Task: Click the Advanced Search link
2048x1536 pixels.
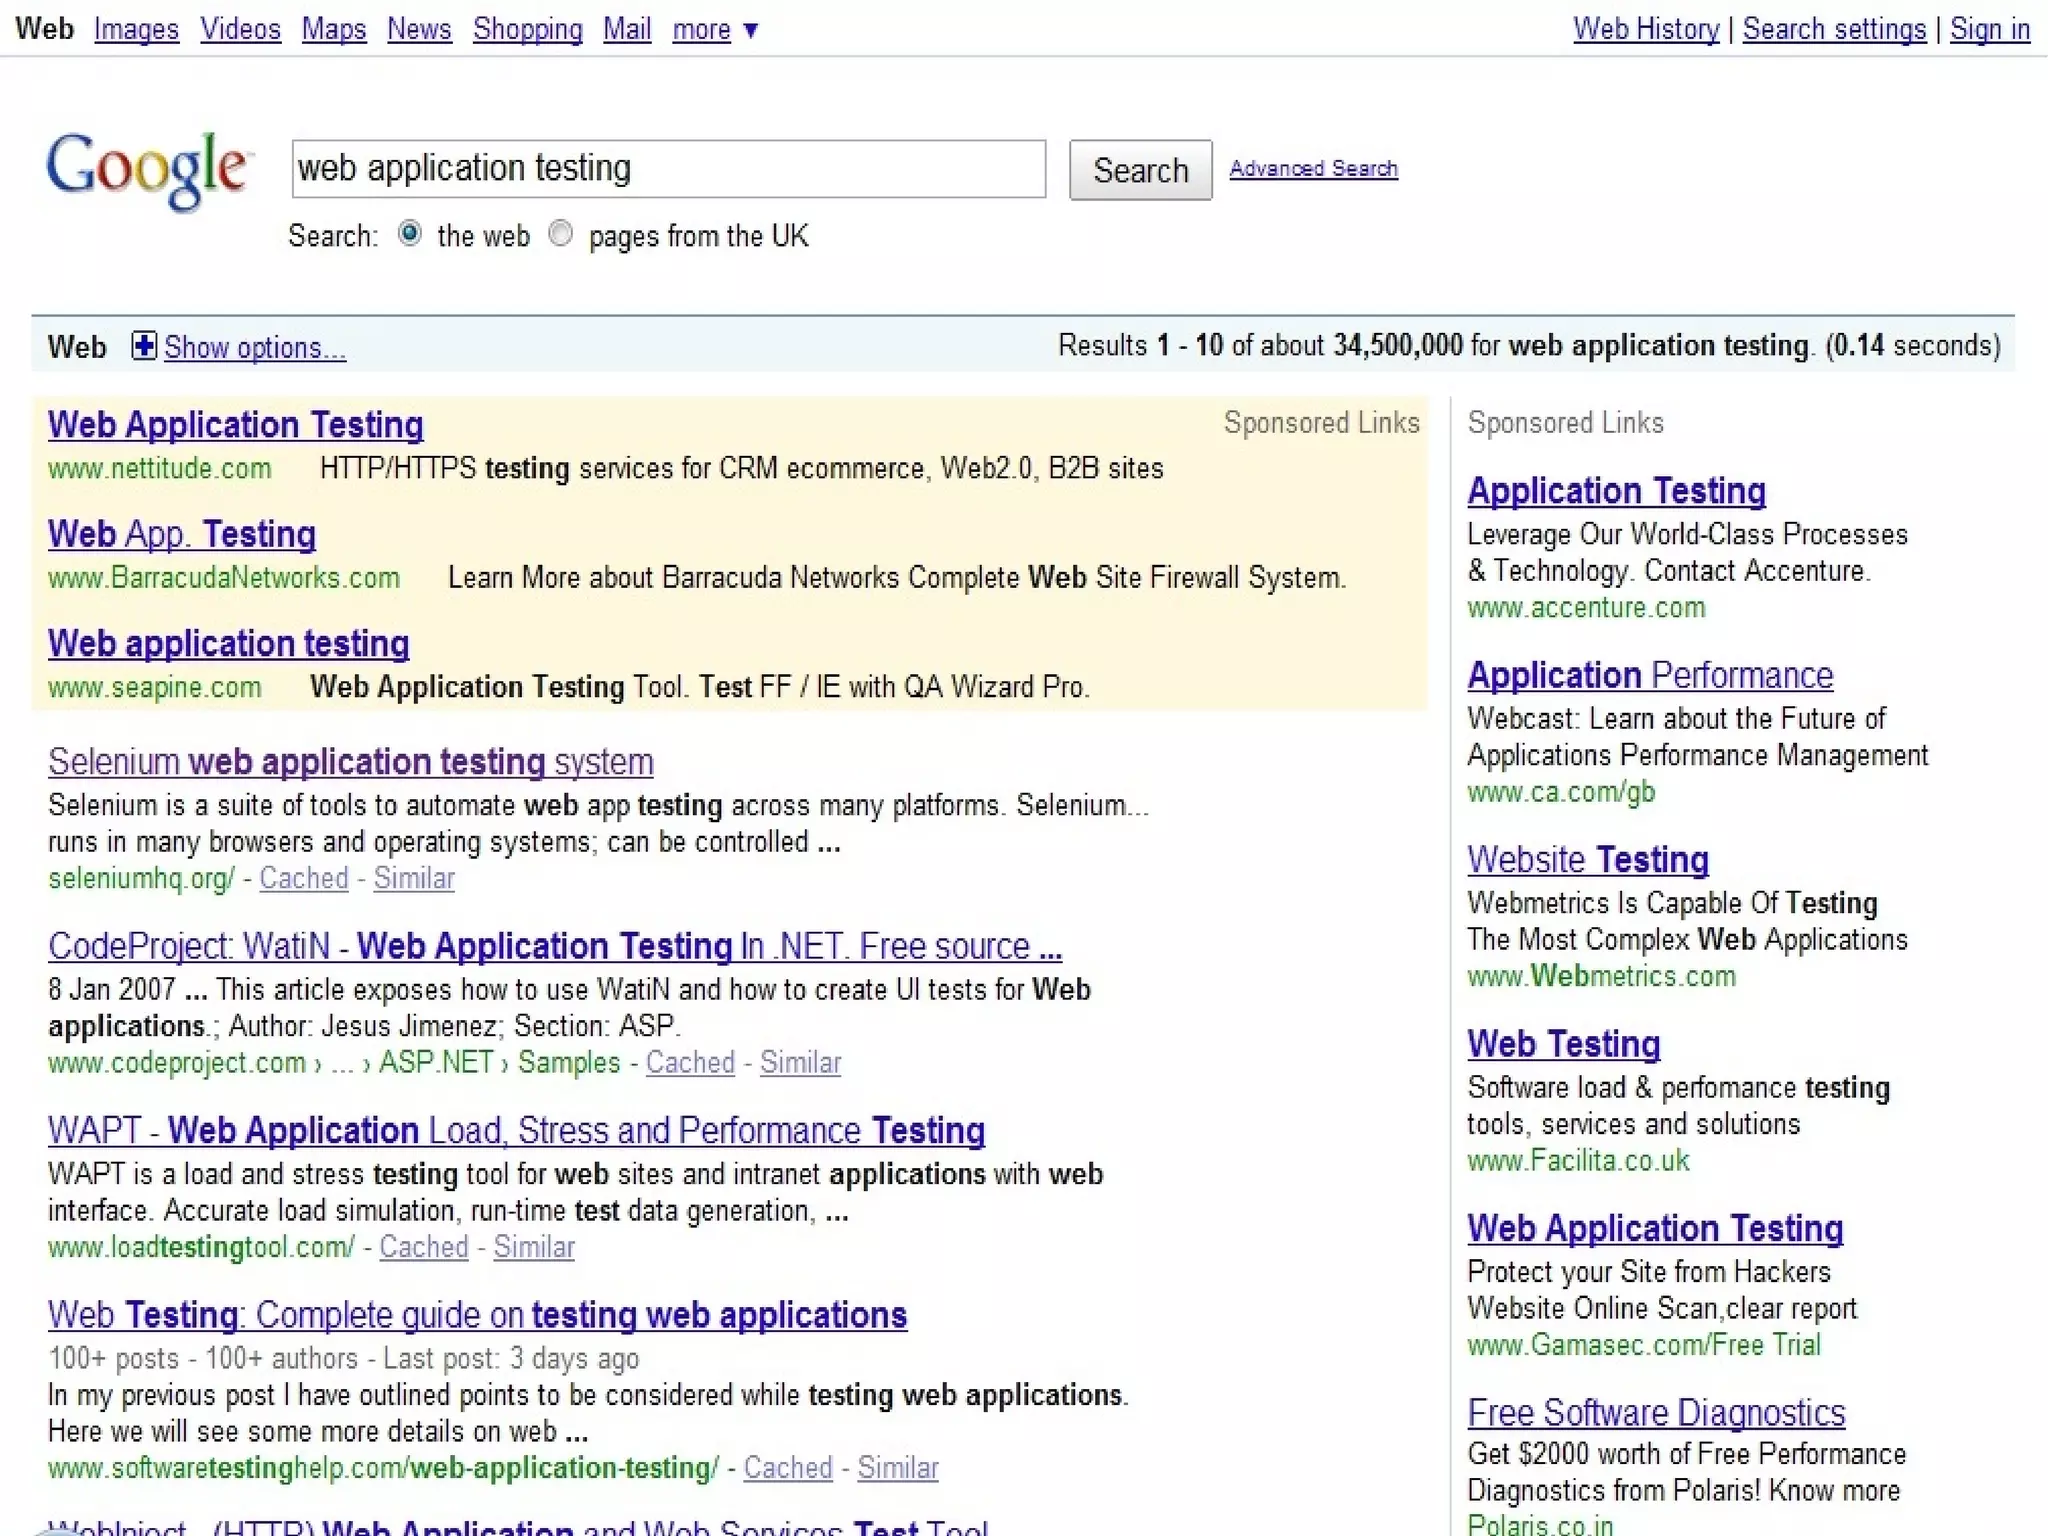Action: tap(1313, 169)
